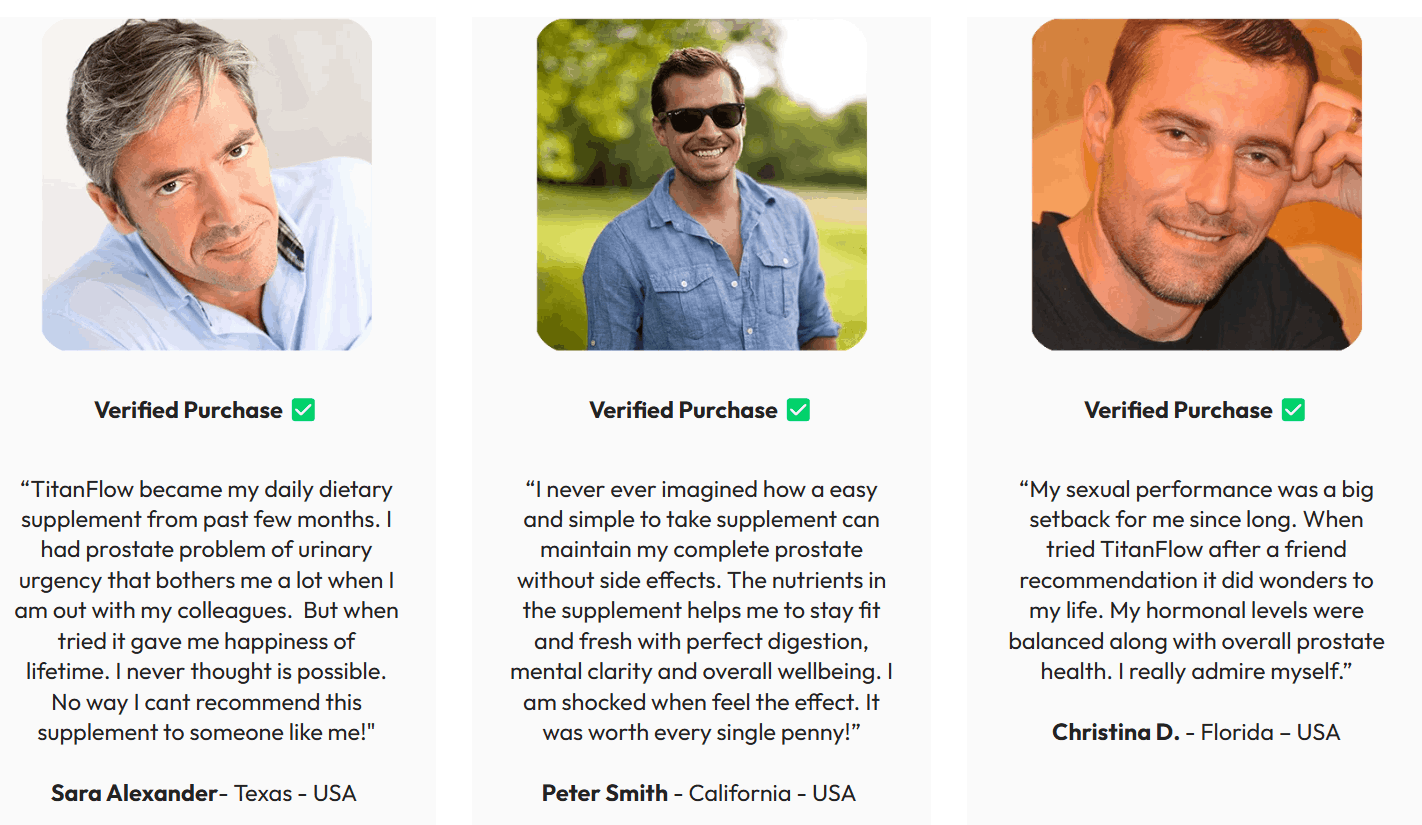The image size is (1422, 825).
Task: Click the testimonial ending 'worth every single penny'
Action: [x=701, y=610]
